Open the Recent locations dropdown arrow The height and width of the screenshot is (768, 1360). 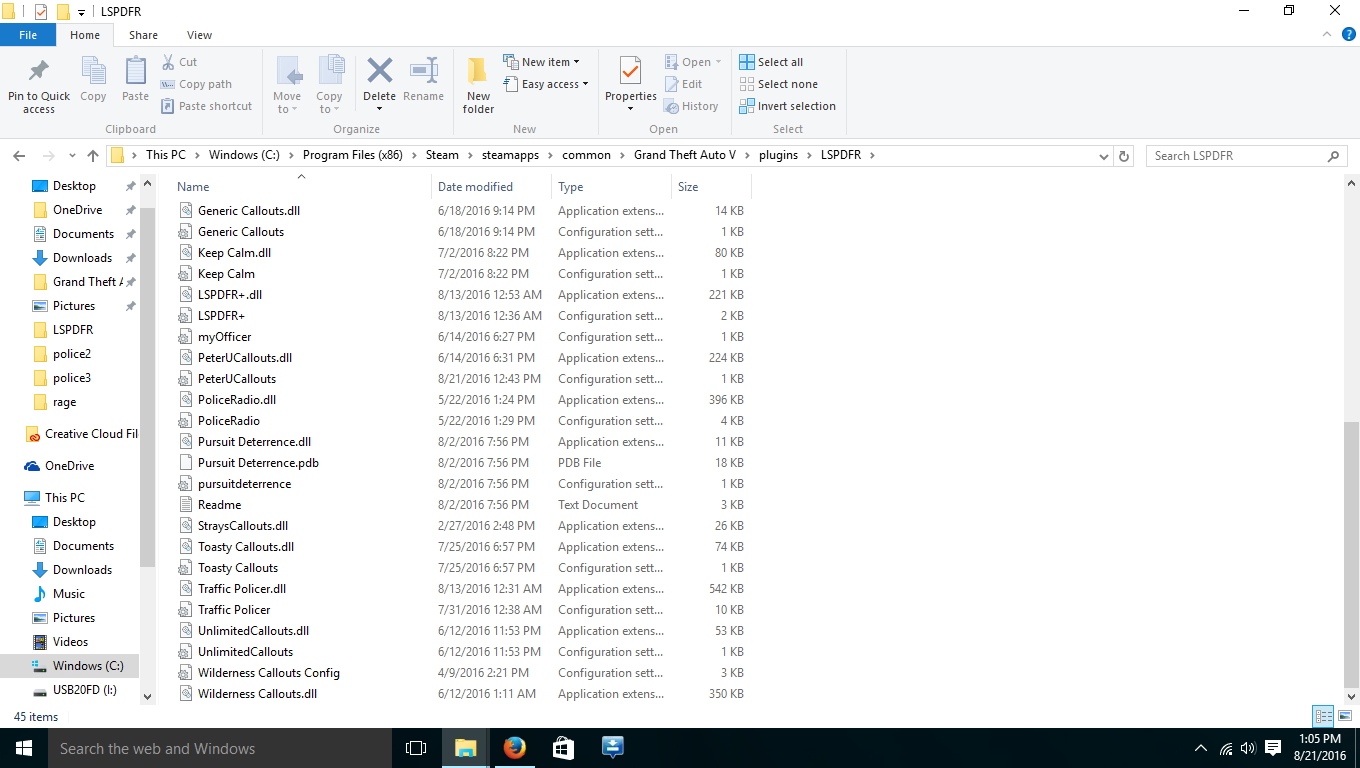click(x=72, y=156)
